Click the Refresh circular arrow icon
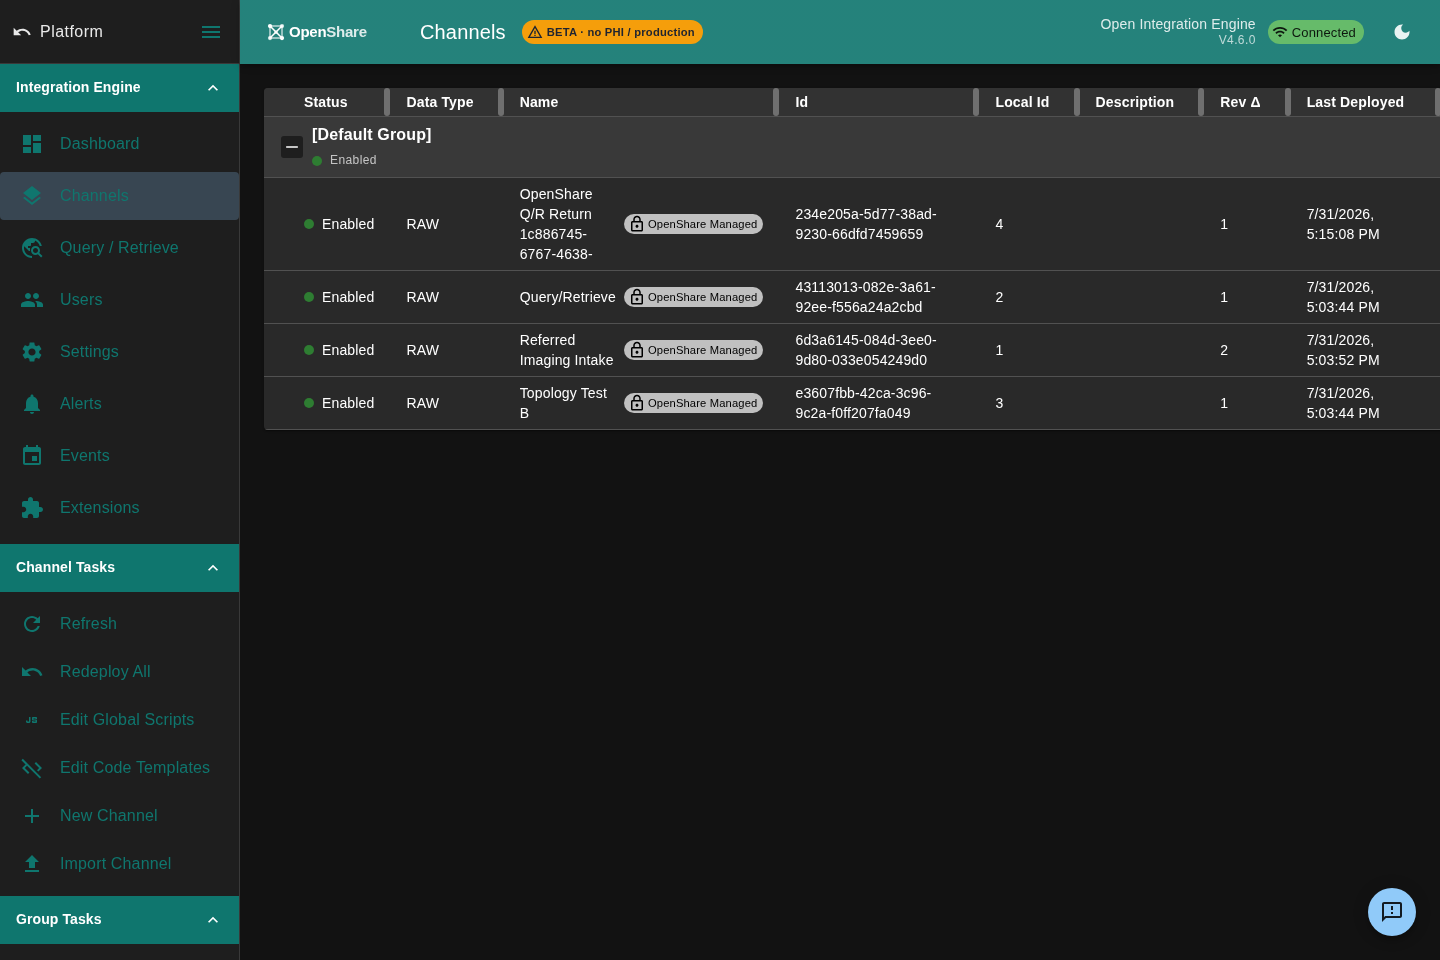The width and height of the screenshot is (1440, 960). 32,624
